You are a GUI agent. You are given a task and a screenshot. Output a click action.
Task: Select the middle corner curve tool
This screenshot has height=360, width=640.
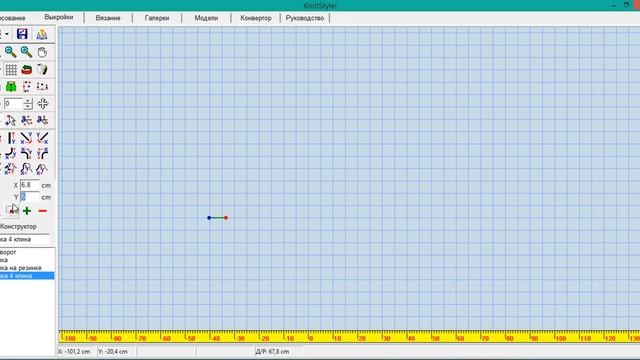27,153
